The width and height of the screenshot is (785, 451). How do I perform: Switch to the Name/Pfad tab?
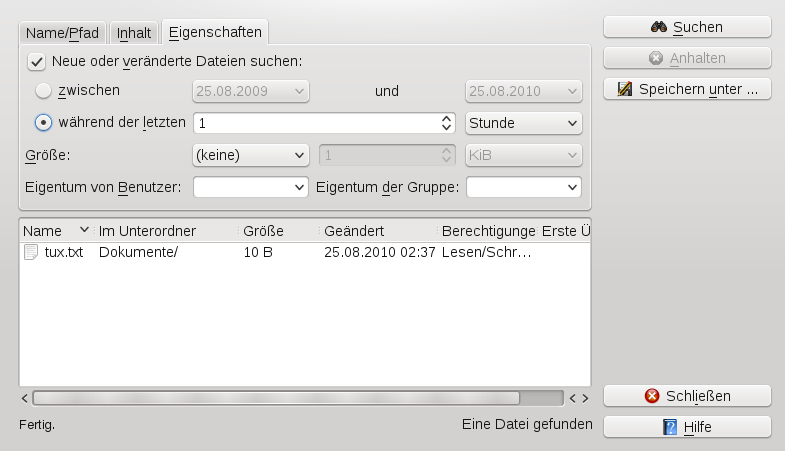click(x=62, y=33)
